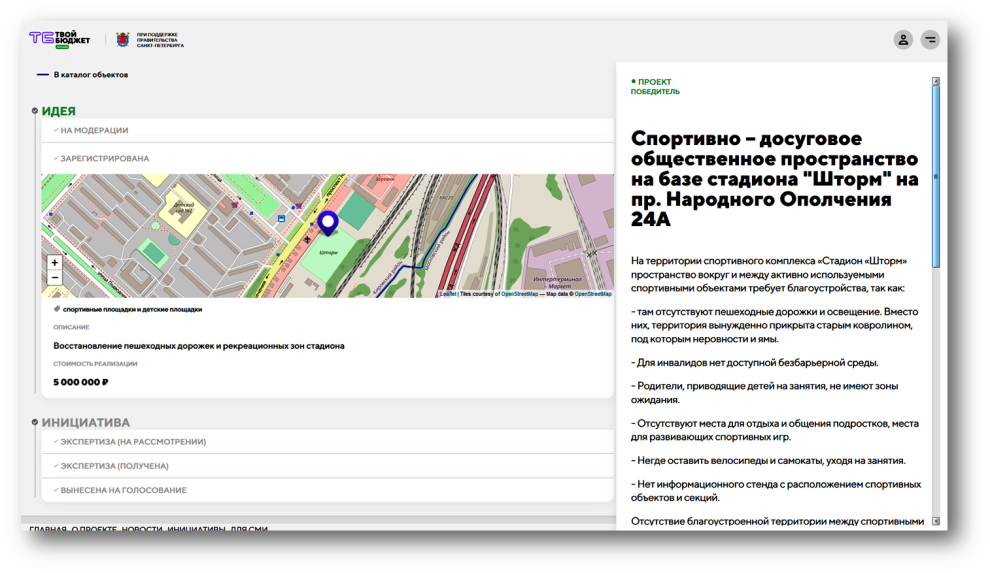The image size is (990, 573).
Task: Expand ЭКСПЕРТИЗА (ПОЛУЧЕНА) row
Action: [x=328, y=466]
